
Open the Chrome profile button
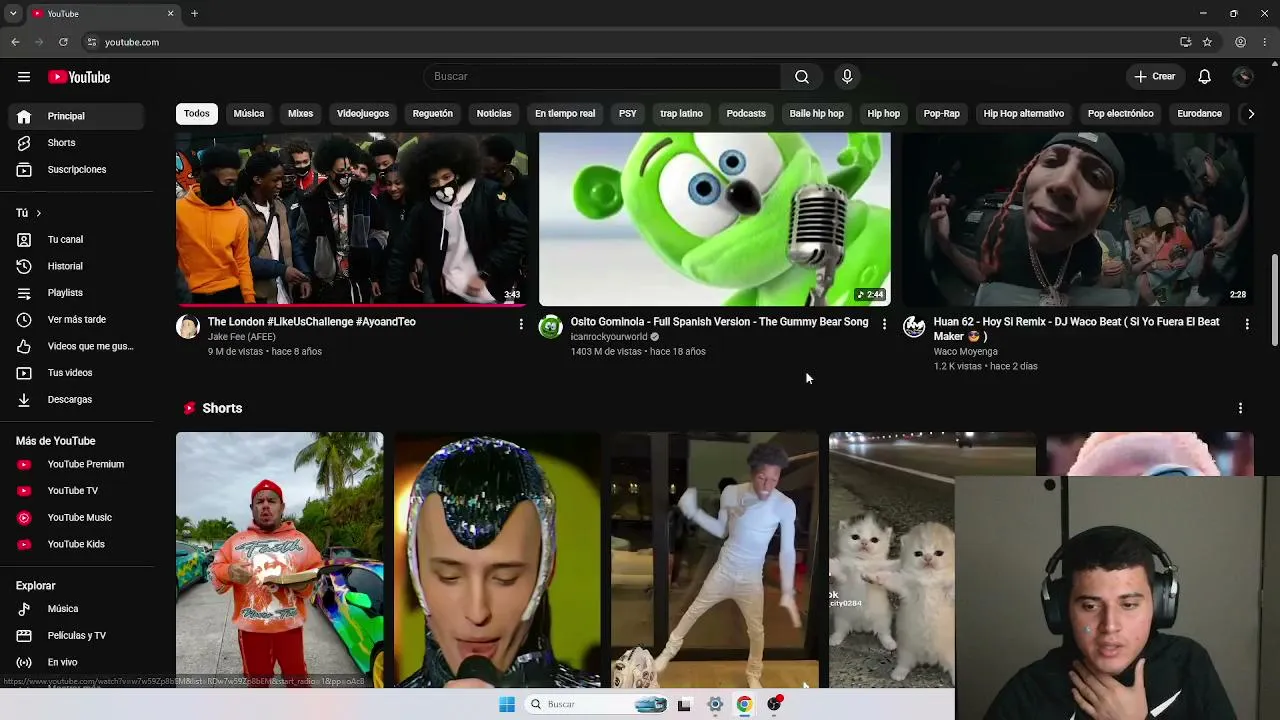pos(1240,42)
